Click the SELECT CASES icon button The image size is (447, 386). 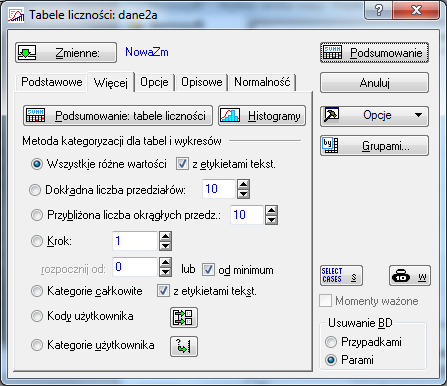point(341,276)
